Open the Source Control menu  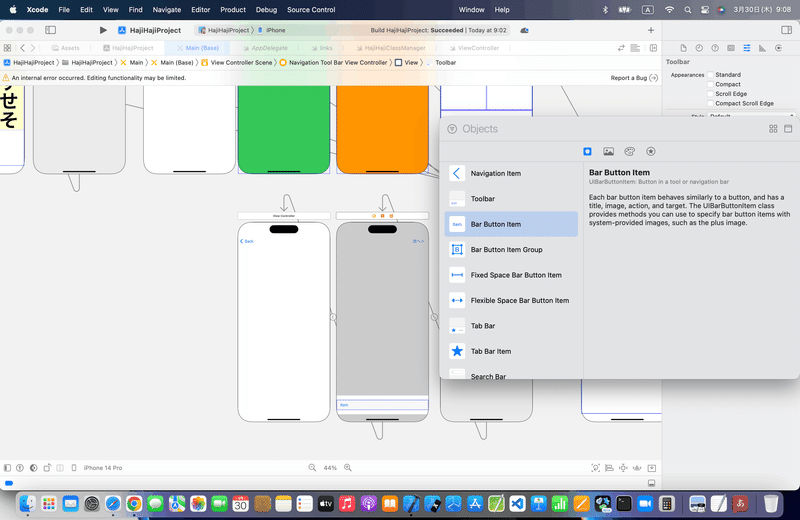pos(311,10)
